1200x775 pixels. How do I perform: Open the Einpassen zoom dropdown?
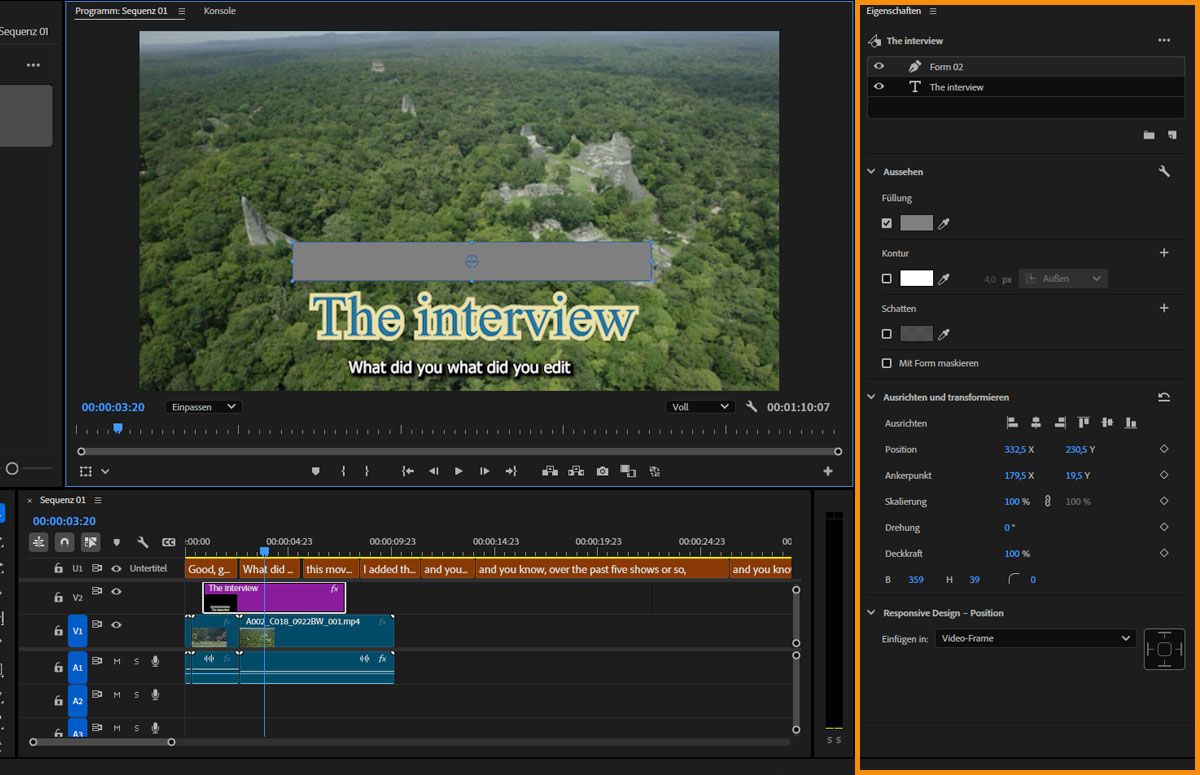203,407
